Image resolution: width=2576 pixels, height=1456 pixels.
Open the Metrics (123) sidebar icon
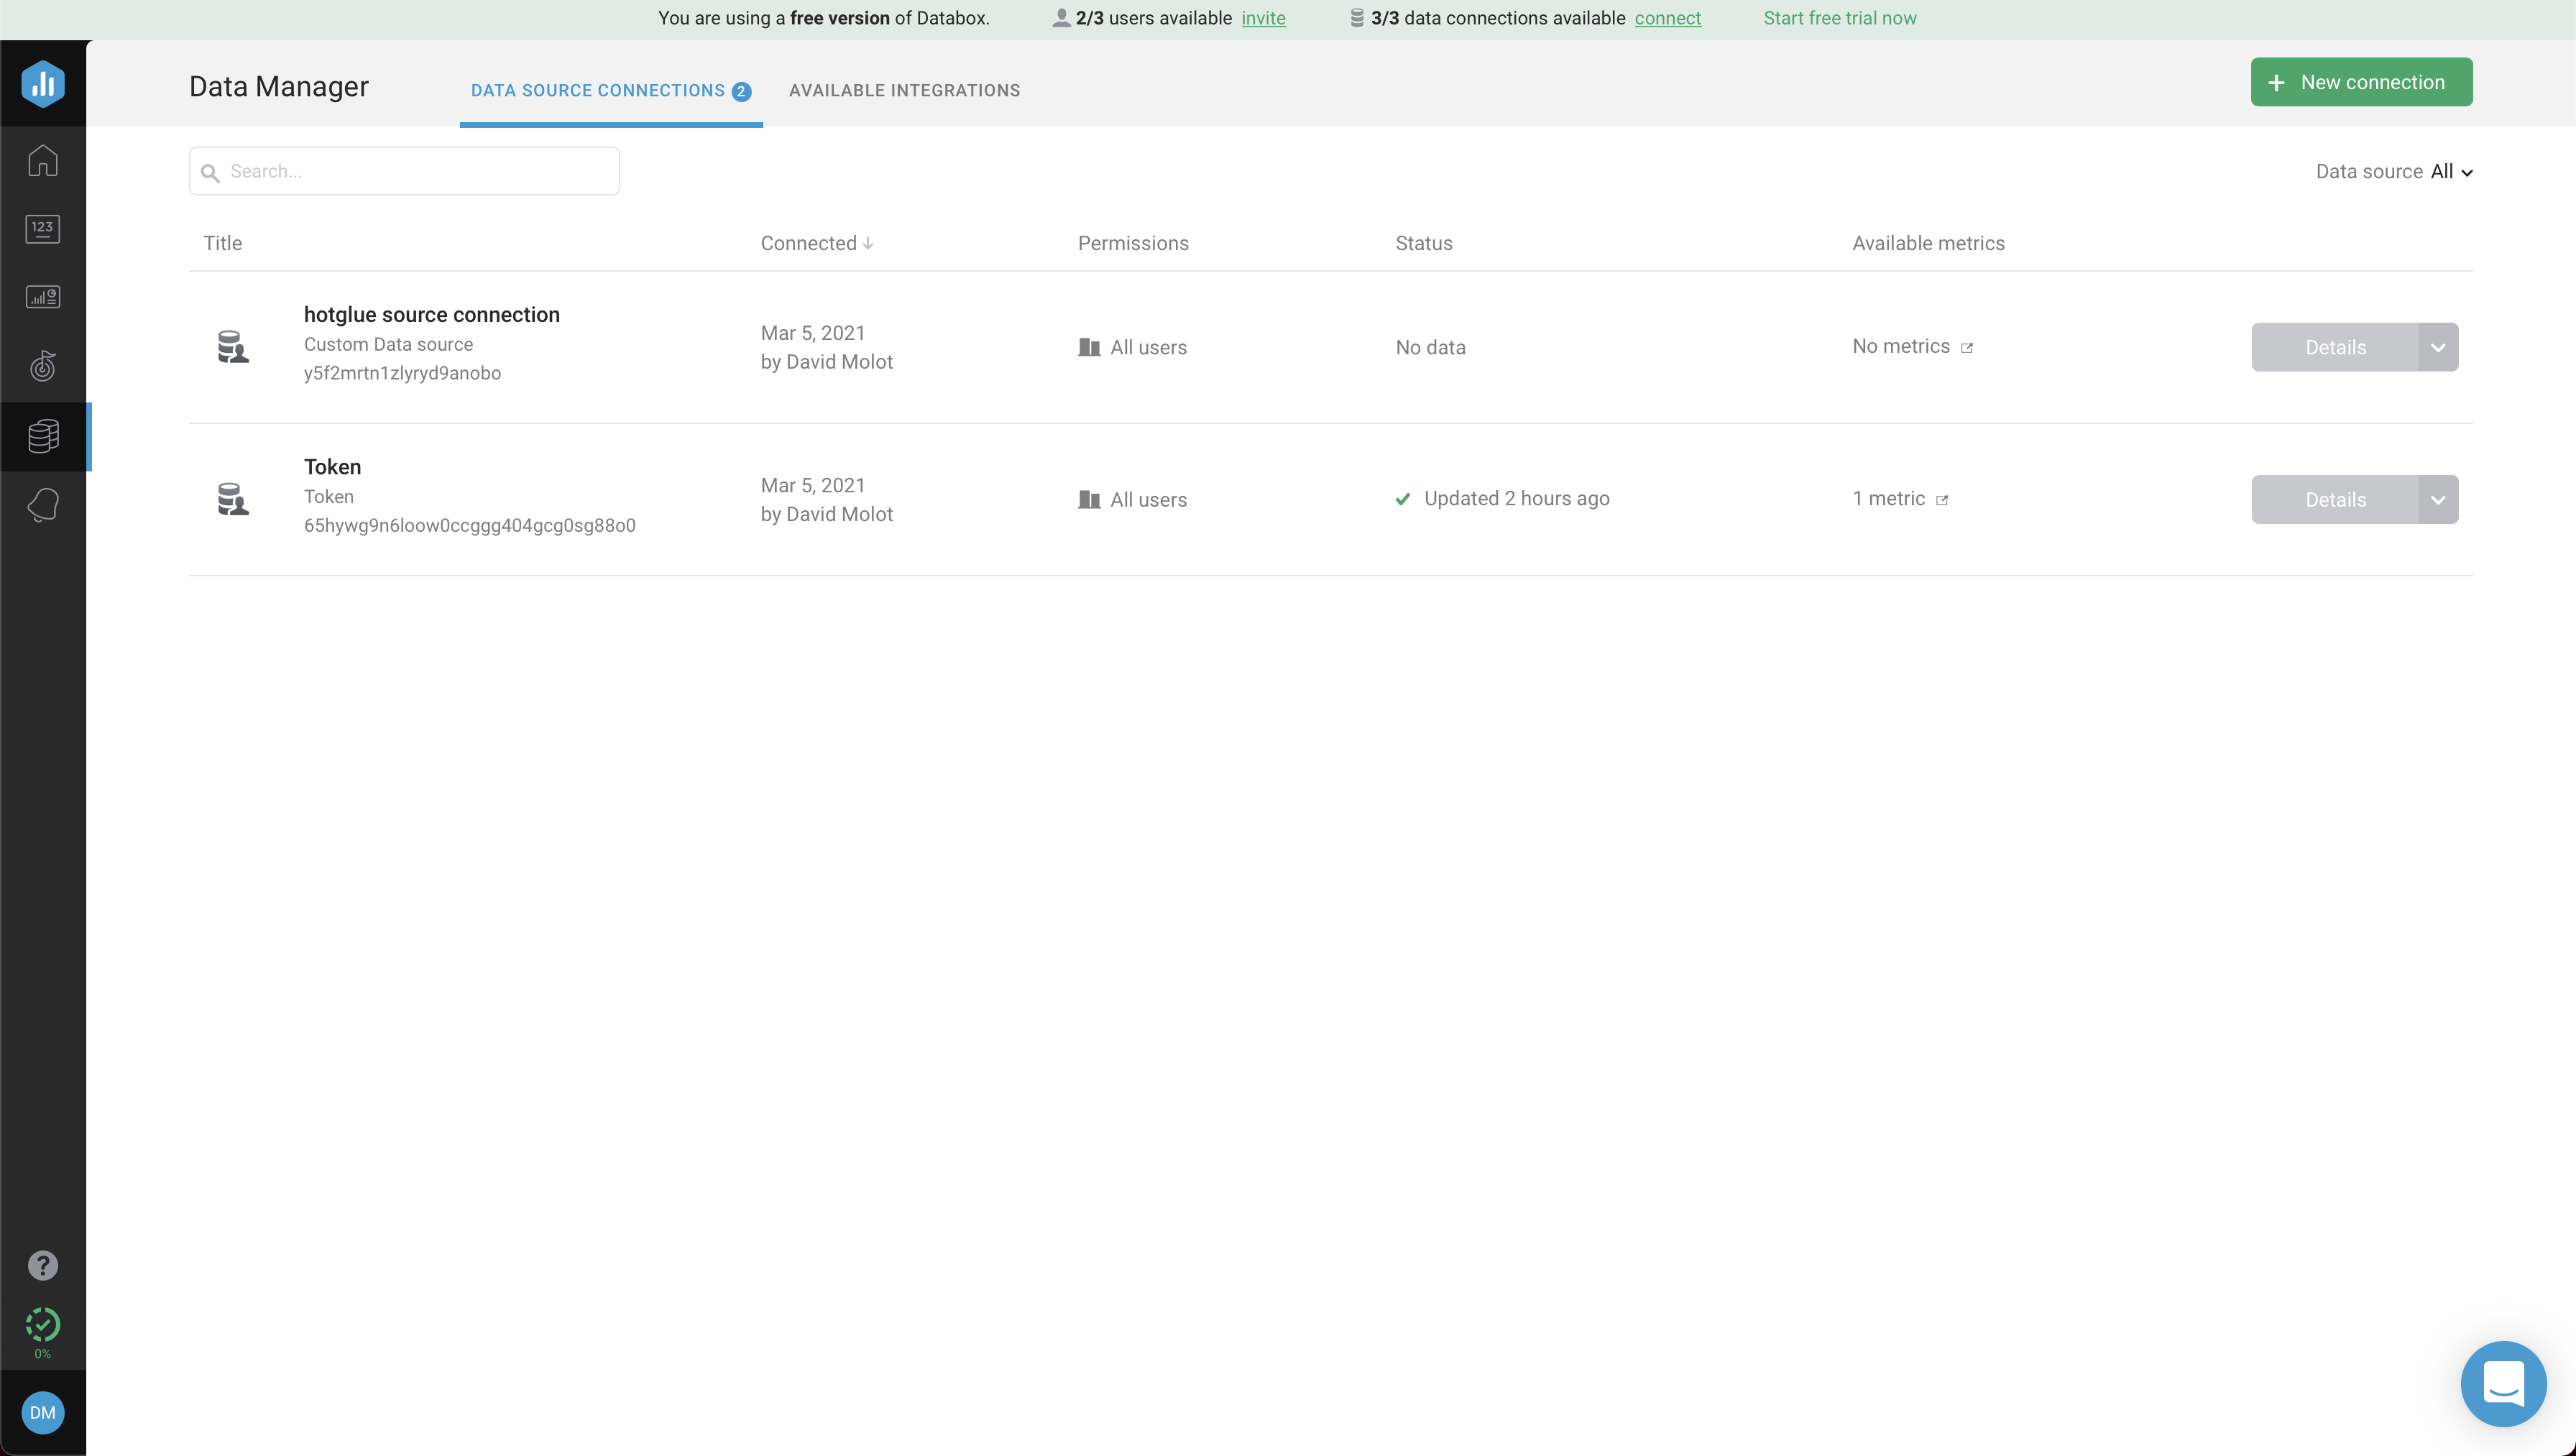(43, 229)
